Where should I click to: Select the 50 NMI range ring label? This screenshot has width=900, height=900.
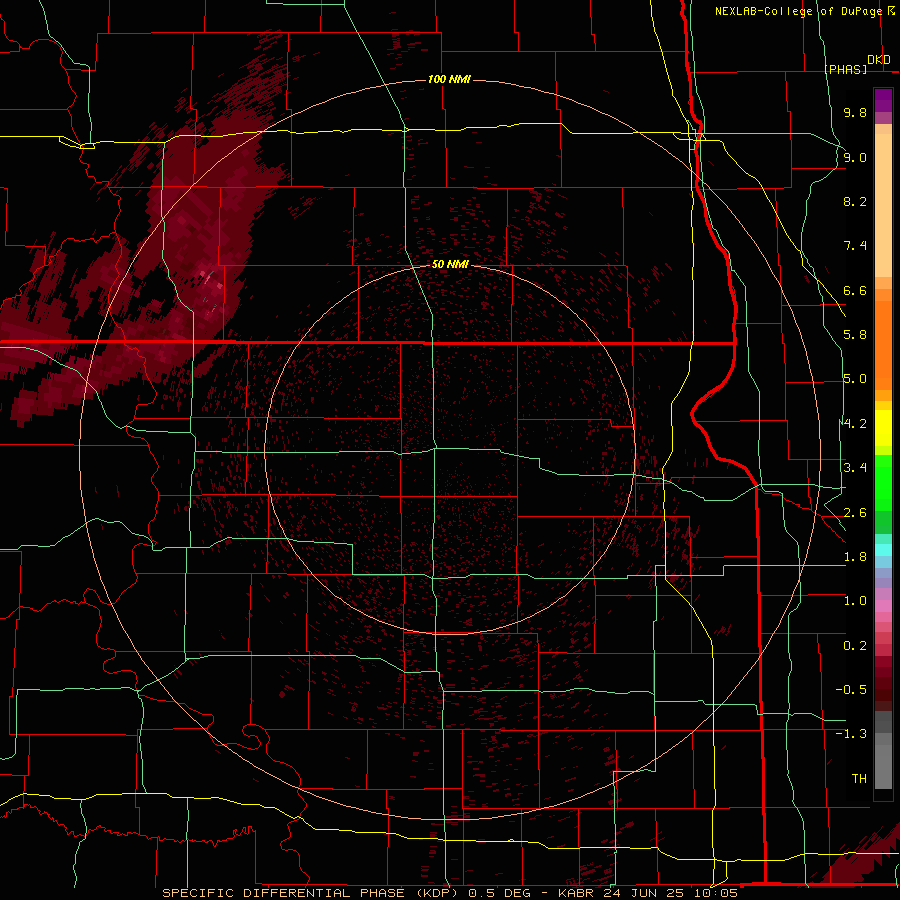tap(450, 264)
